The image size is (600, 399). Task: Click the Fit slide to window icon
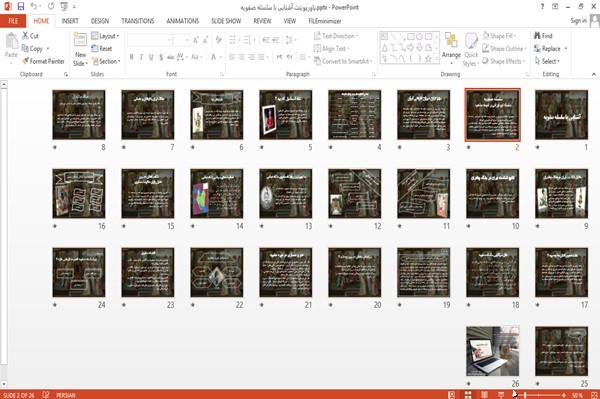coord(594,395)
